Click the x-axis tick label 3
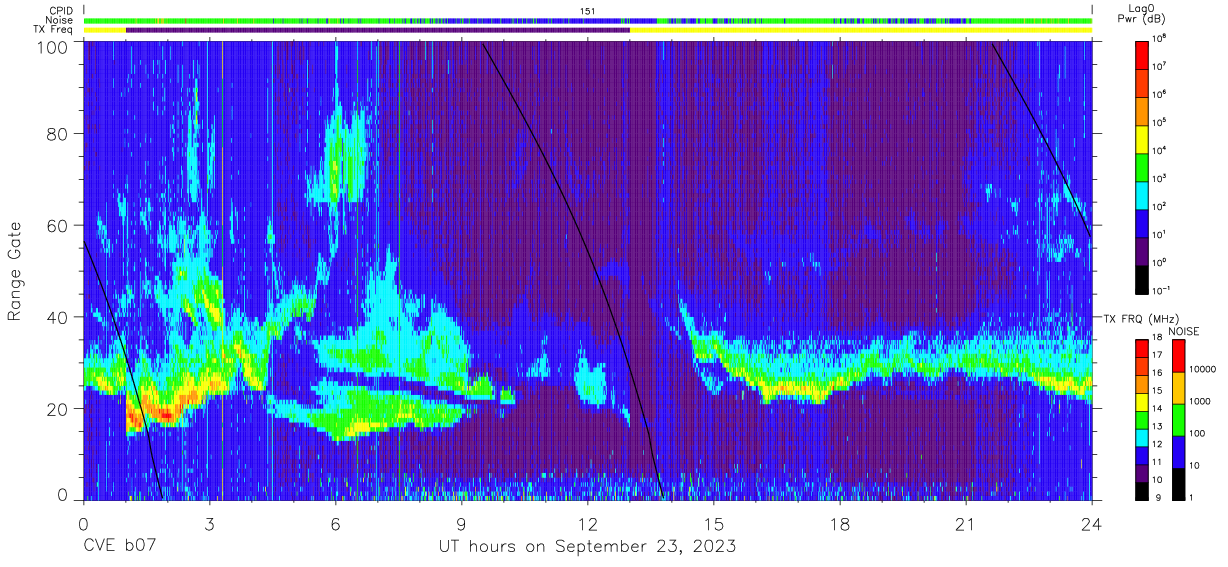Image resolution: width=1228 pixels, height=567 pixels. click(x=209, y=523)
